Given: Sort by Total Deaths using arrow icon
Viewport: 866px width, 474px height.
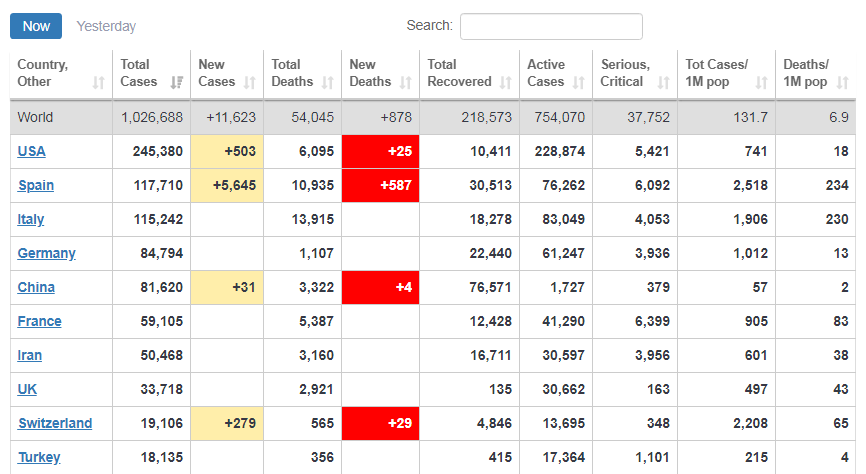Looking at the screenshot, I should (327, 83).
